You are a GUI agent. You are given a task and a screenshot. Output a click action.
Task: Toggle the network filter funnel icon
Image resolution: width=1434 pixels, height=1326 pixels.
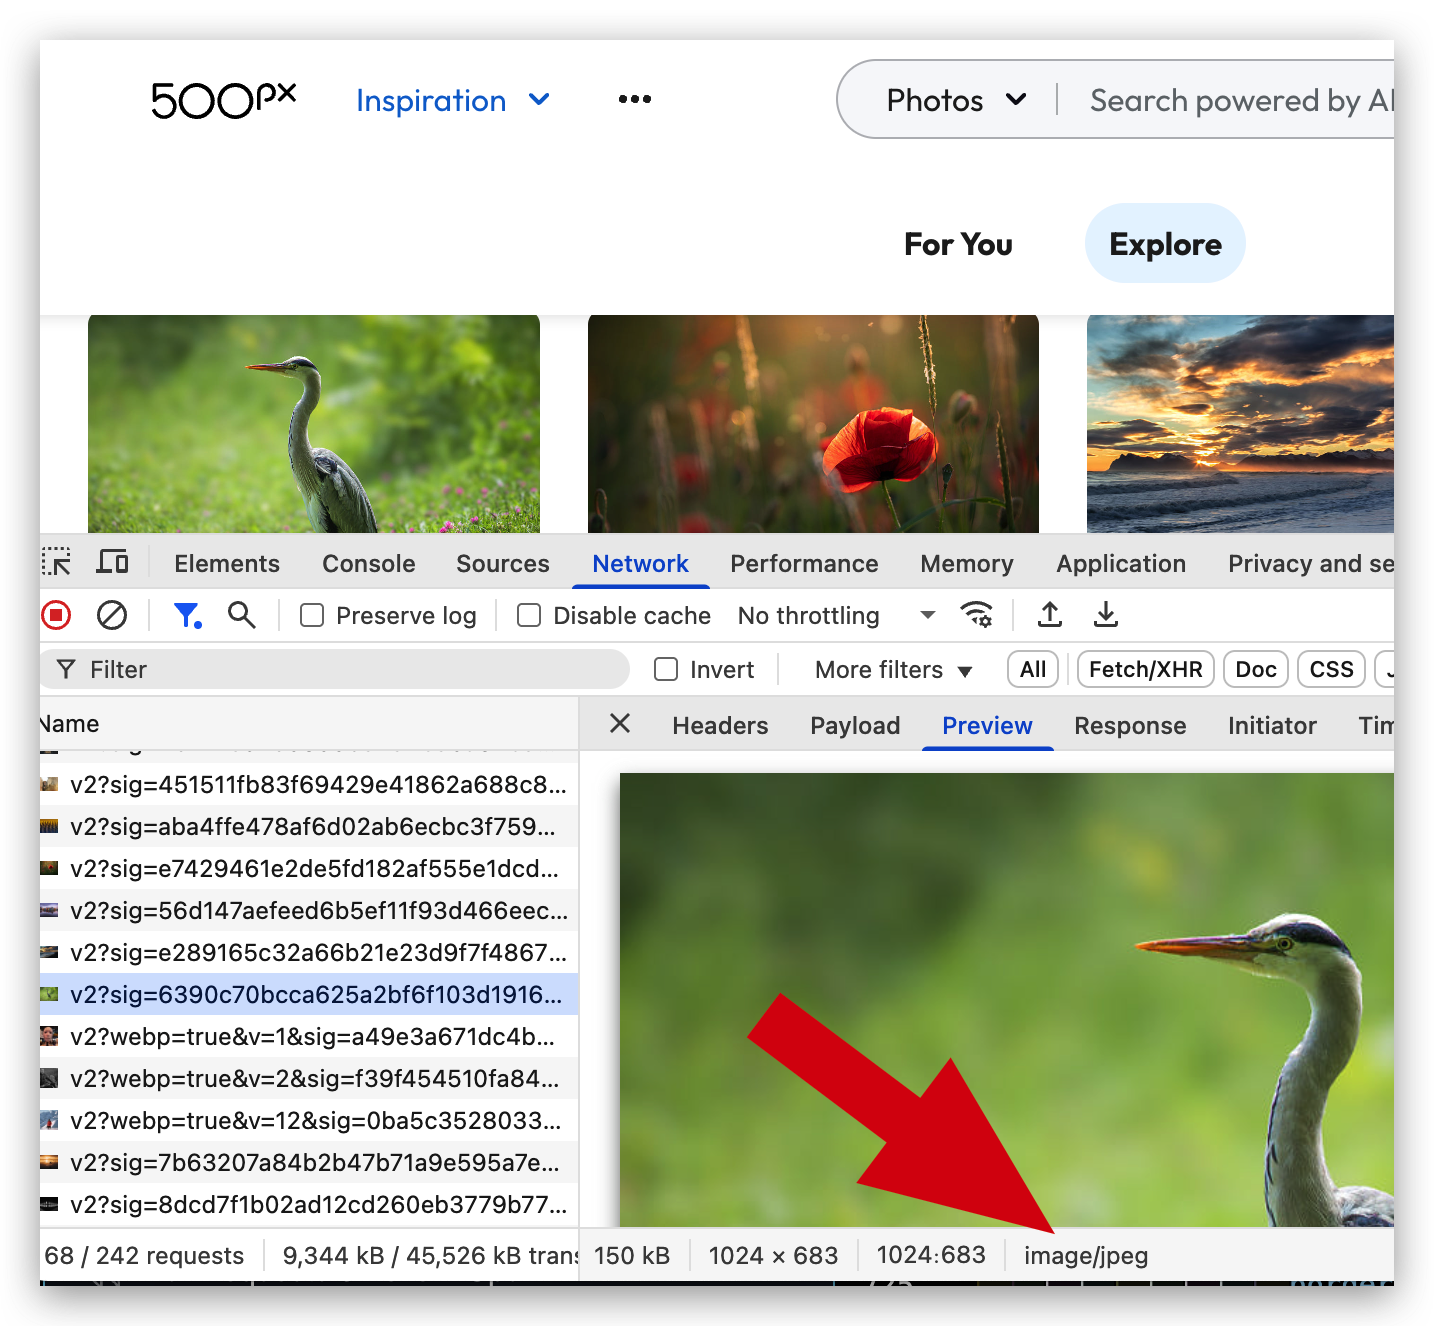pyautogui.click(x=187, y=615)
